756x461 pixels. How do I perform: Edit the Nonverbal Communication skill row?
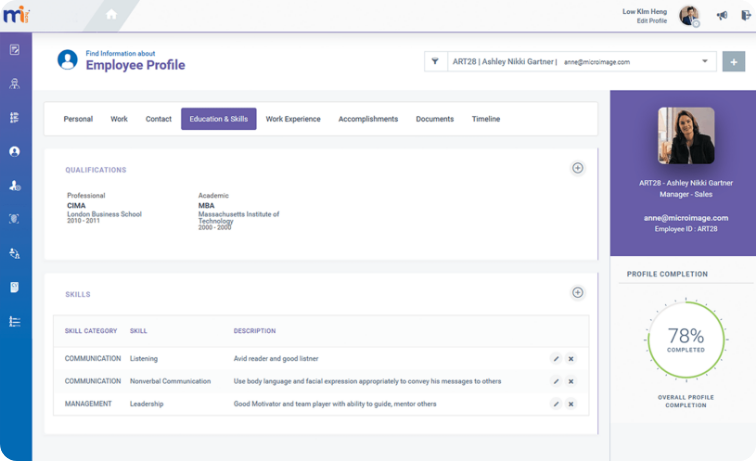click(556, 381)
